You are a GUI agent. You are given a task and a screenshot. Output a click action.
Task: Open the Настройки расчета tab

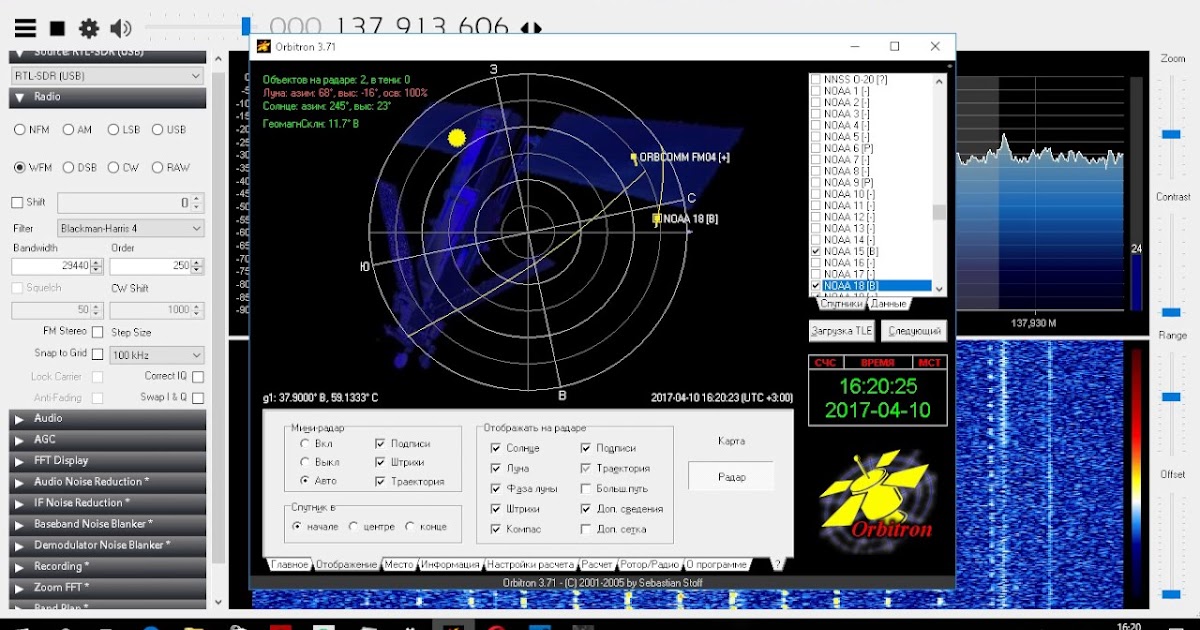pos(530,565)
